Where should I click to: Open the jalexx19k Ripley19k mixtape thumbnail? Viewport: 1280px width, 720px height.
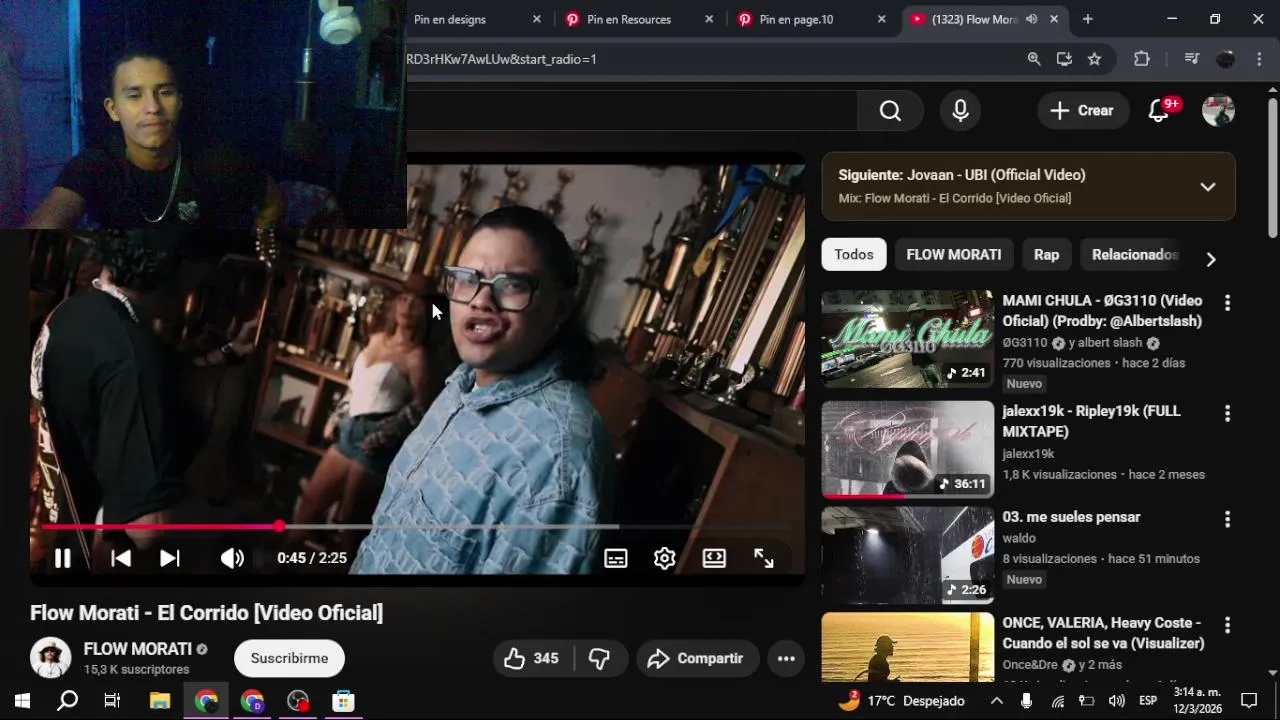coord(908,450)
